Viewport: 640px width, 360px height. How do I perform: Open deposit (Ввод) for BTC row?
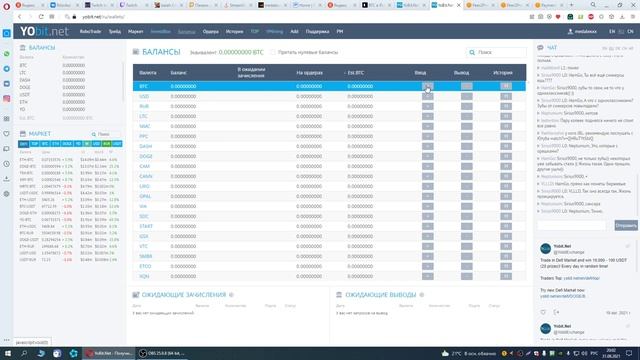(427, 86)
